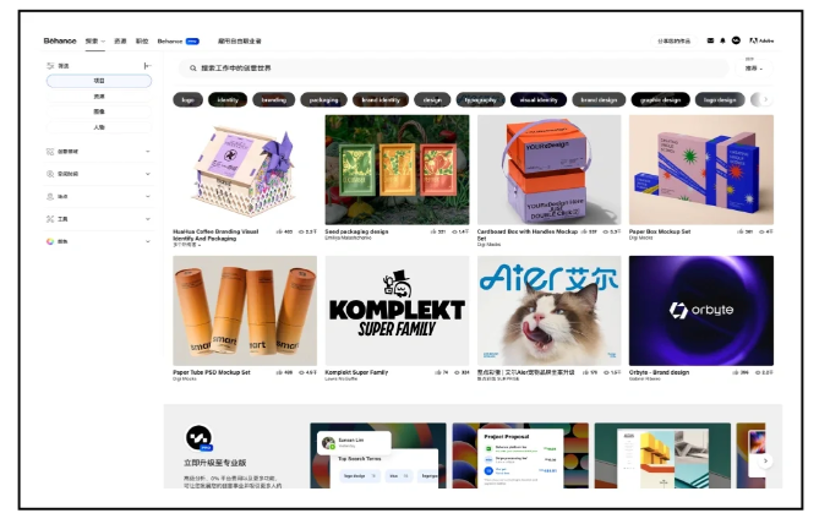Click the magnifier icon in search bar
Image resolution: width=830 pixels, height=524 pixels.
pos(193,68)
